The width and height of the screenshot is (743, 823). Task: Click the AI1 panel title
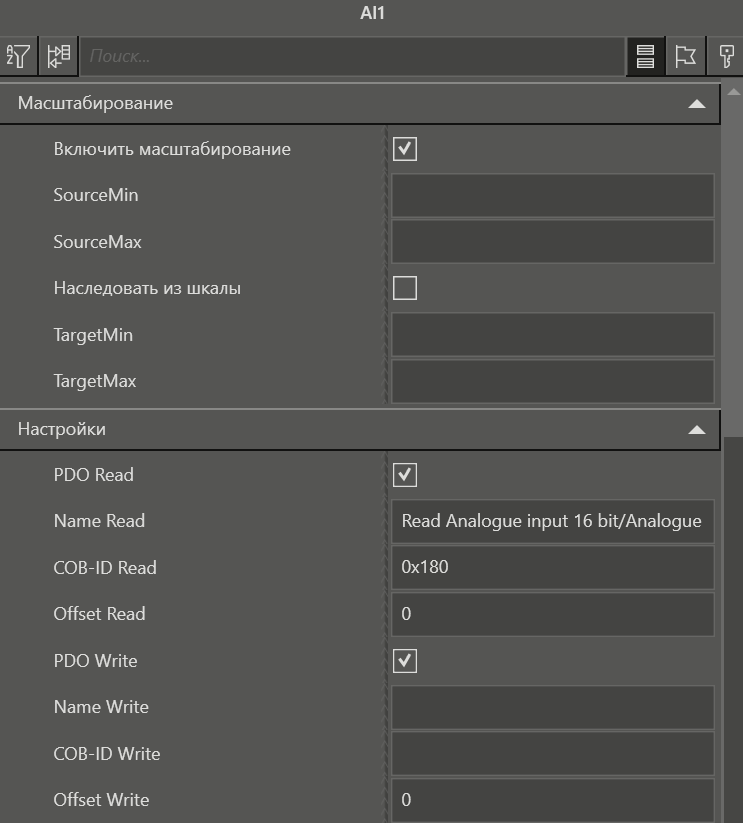pos(372,13)
